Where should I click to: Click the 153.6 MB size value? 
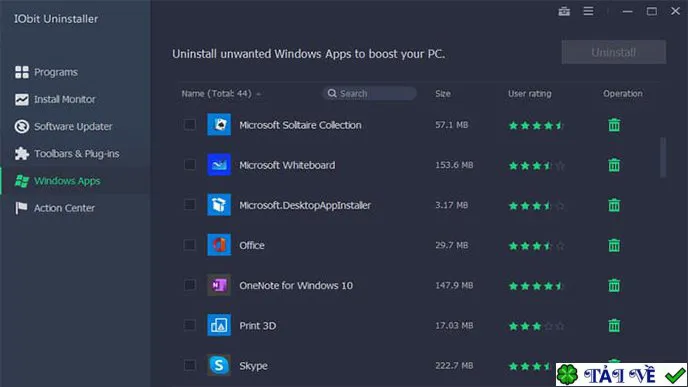pos(454,165)
